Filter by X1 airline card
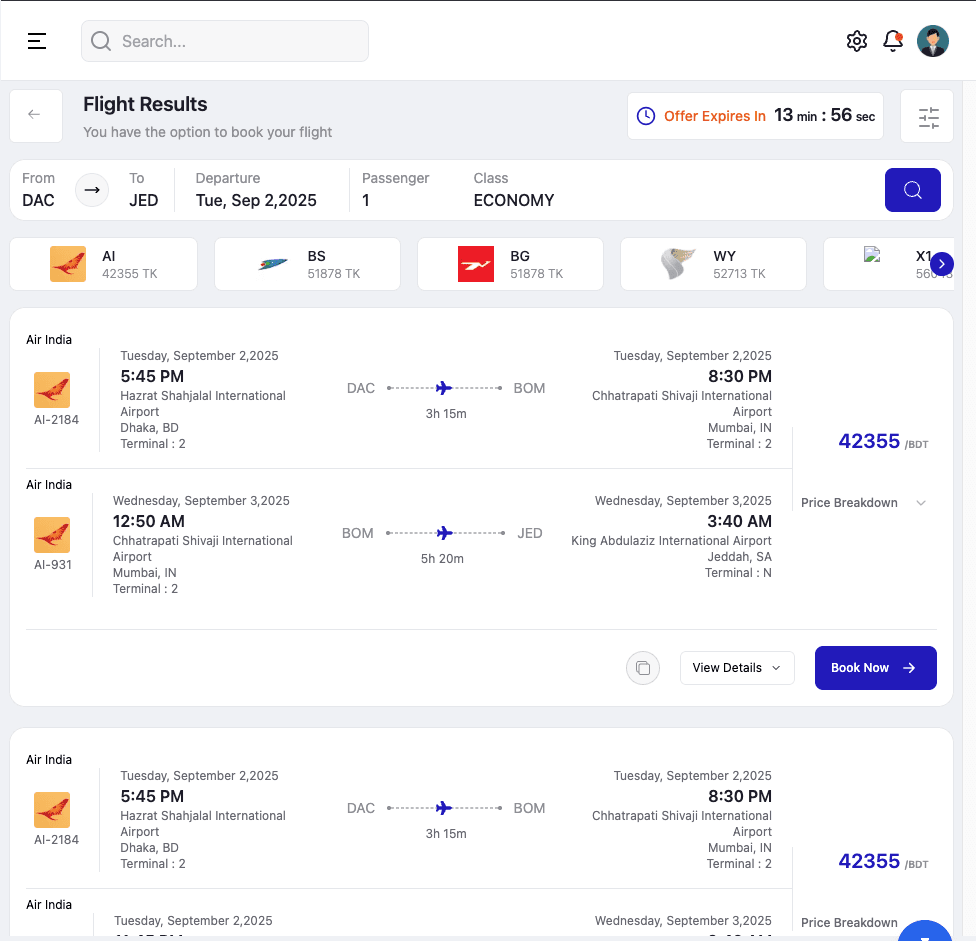This screenshot has width=976, height=941. pos(888,264)
